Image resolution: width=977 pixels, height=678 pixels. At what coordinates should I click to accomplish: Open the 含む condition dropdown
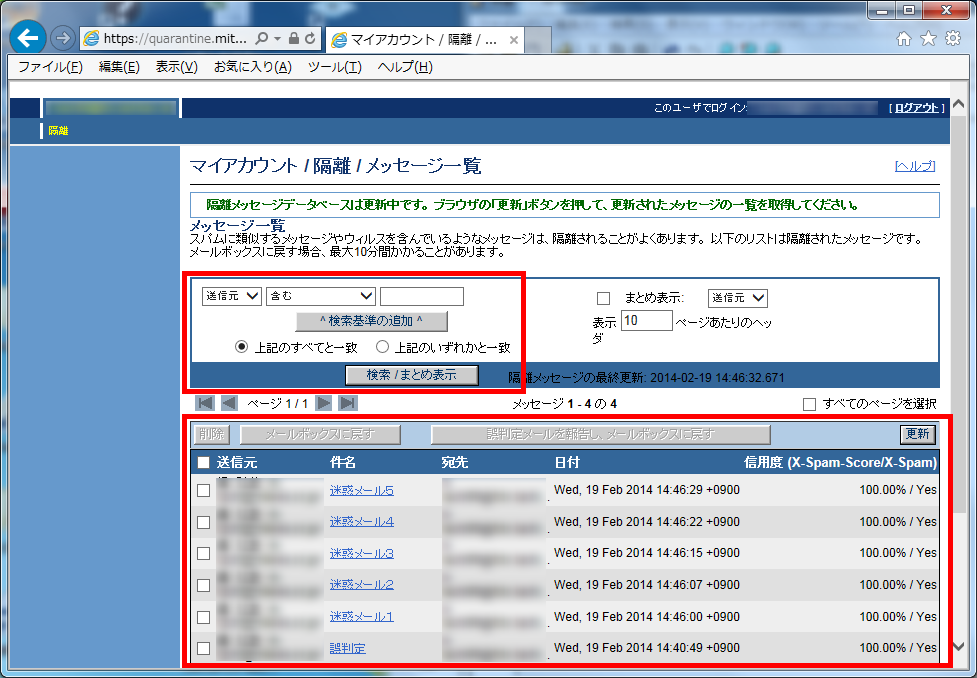click(x=320, y=296)
